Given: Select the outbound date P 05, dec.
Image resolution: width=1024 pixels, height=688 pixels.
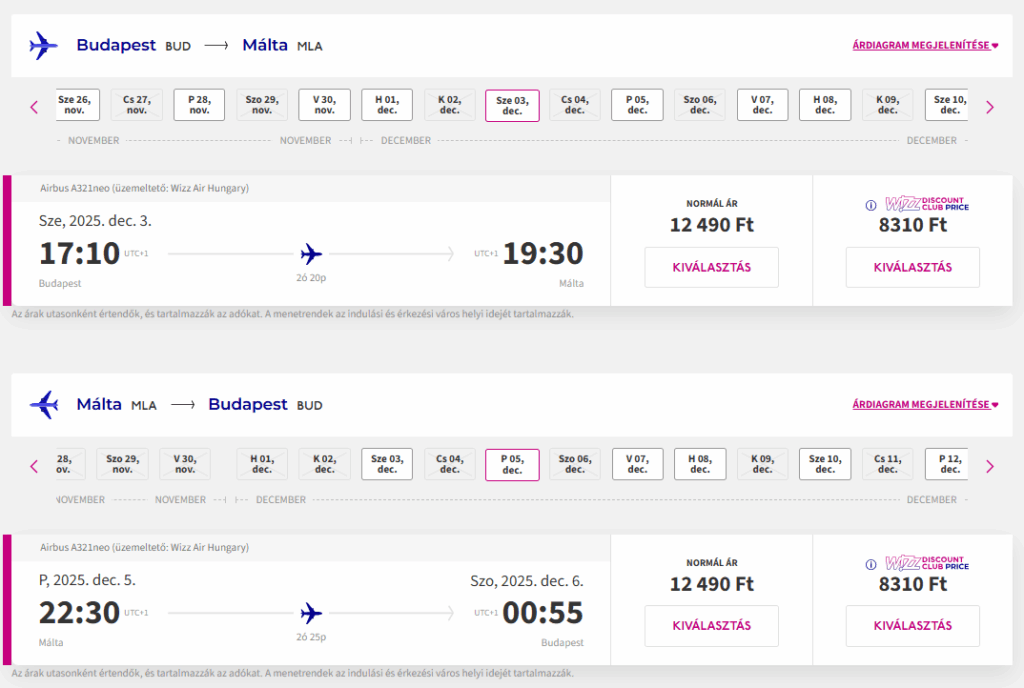Looking at the screenshot, I should pos(637,105).
